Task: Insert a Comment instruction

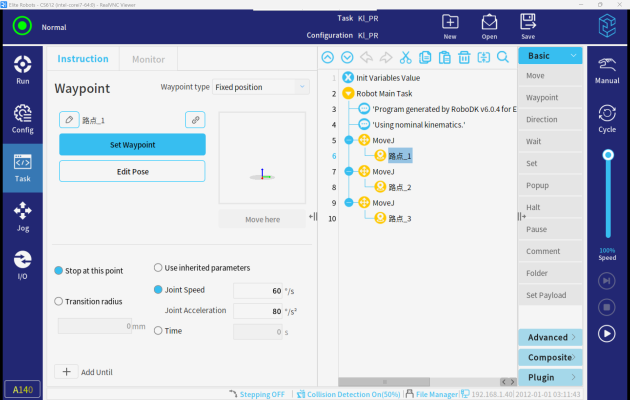Action: click(550, 251)
